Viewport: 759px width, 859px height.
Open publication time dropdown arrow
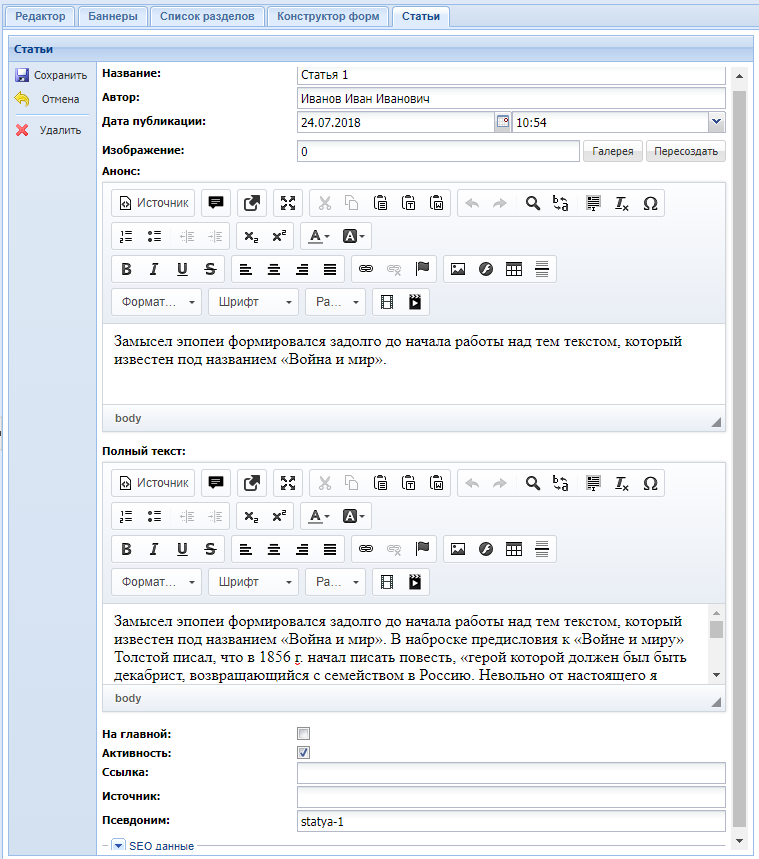click(x=716, y=122)
